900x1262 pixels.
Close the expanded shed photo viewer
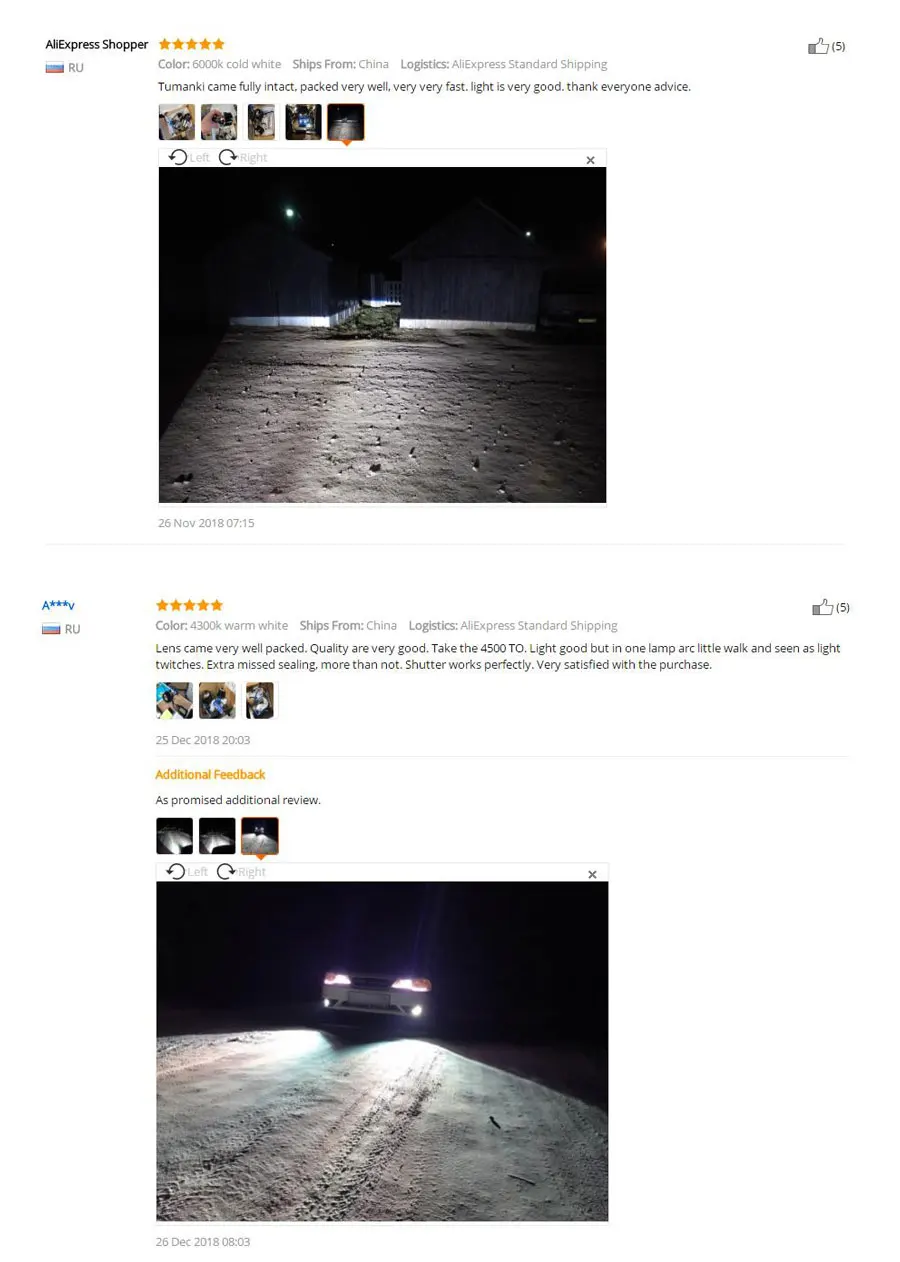click(590, 160)
